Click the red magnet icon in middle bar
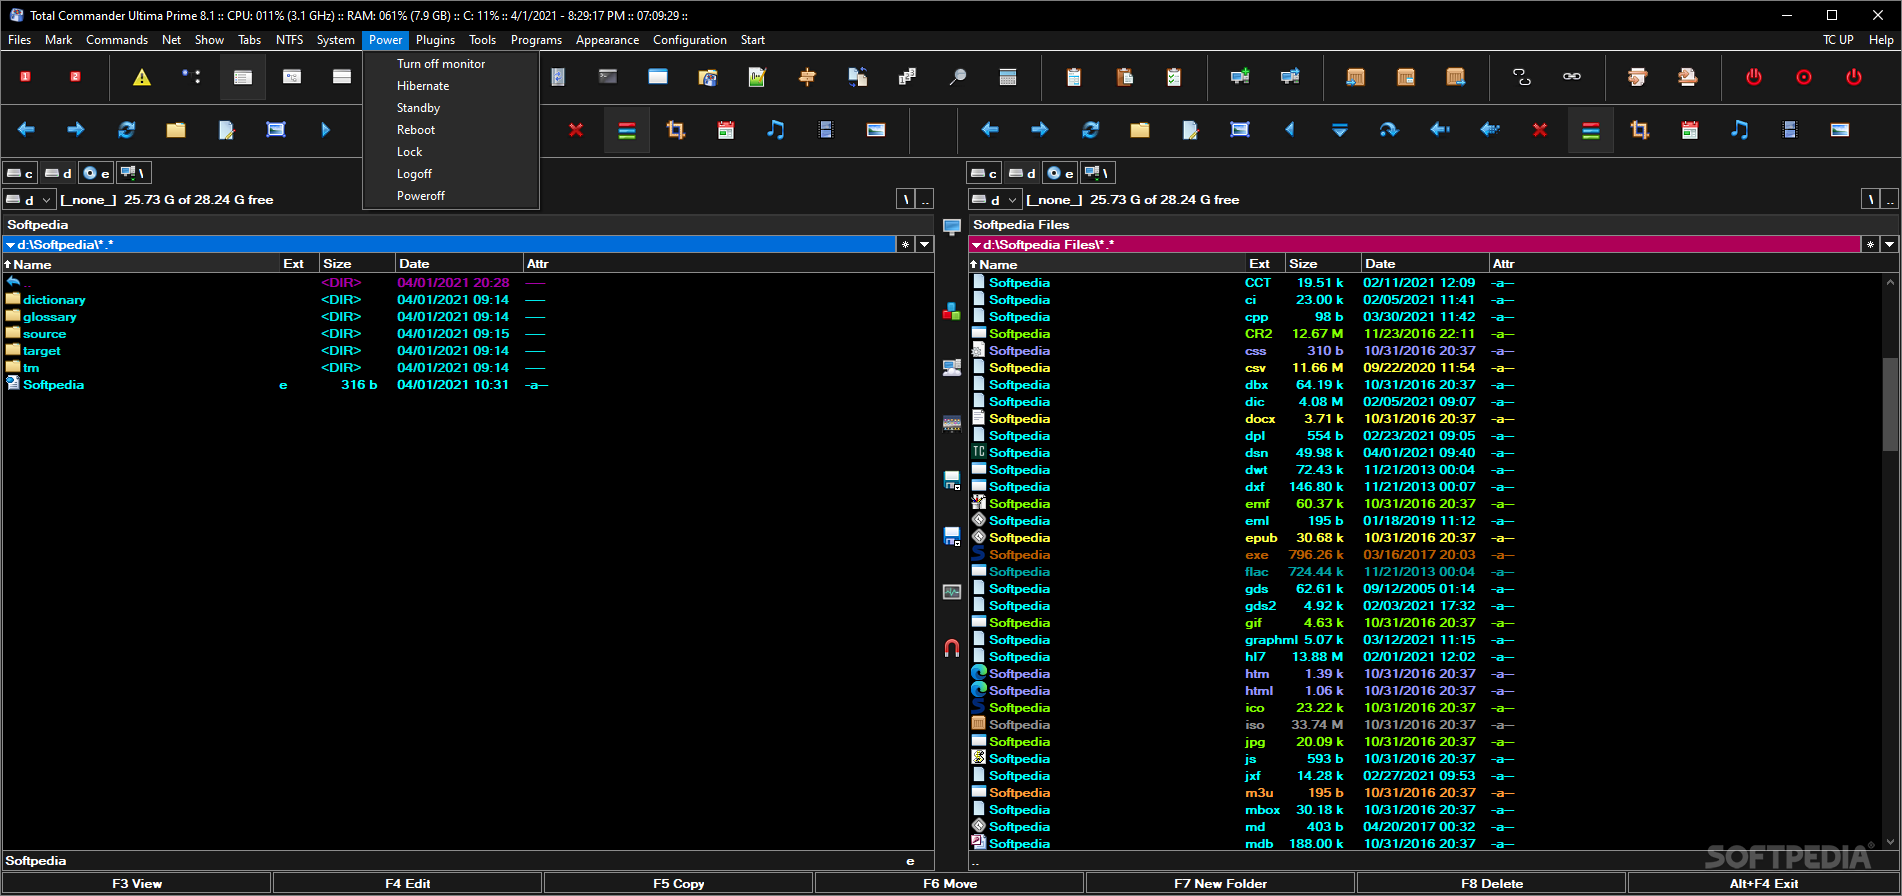1902x896 pixels. [952, 648]
